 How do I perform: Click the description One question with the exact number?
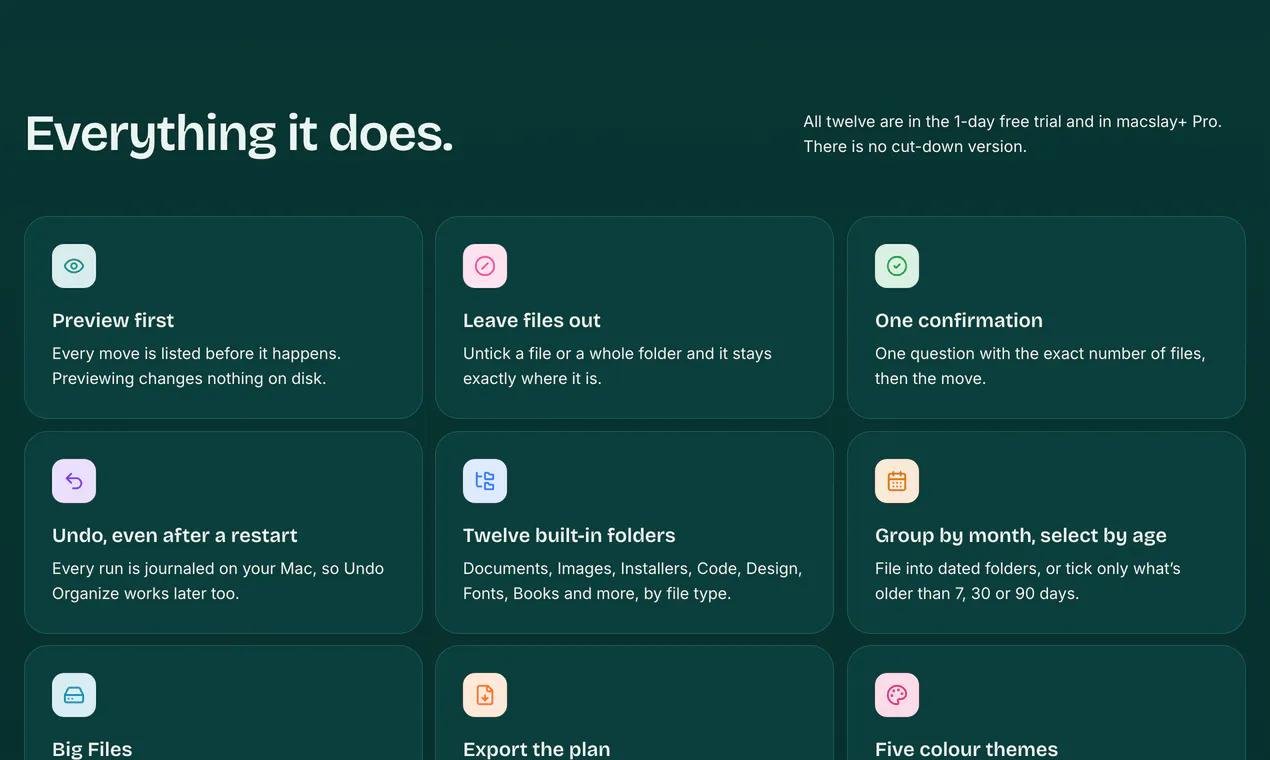click(x=1040, y=366)
